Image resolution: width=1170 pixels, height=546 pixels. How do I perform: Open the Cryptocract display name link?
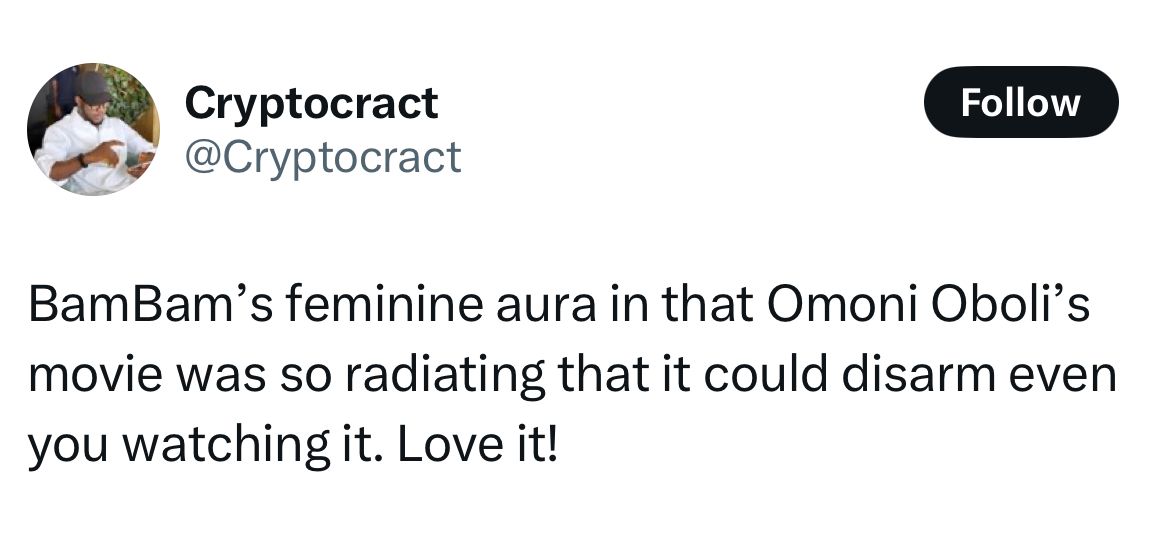click(x=311, y=102)
